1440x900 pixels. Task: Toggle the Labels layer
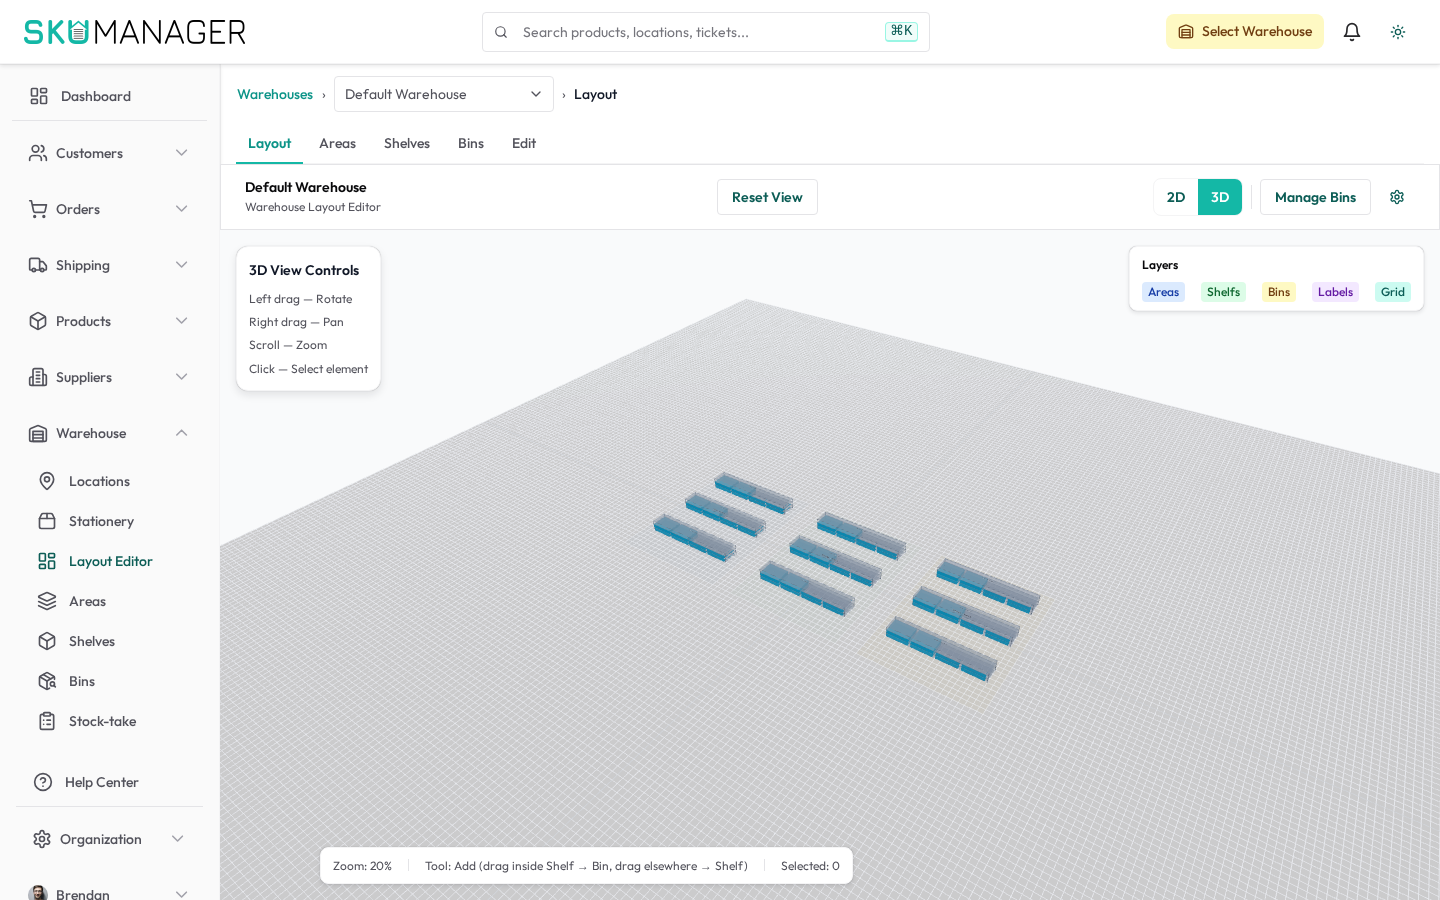[1335, 292]
